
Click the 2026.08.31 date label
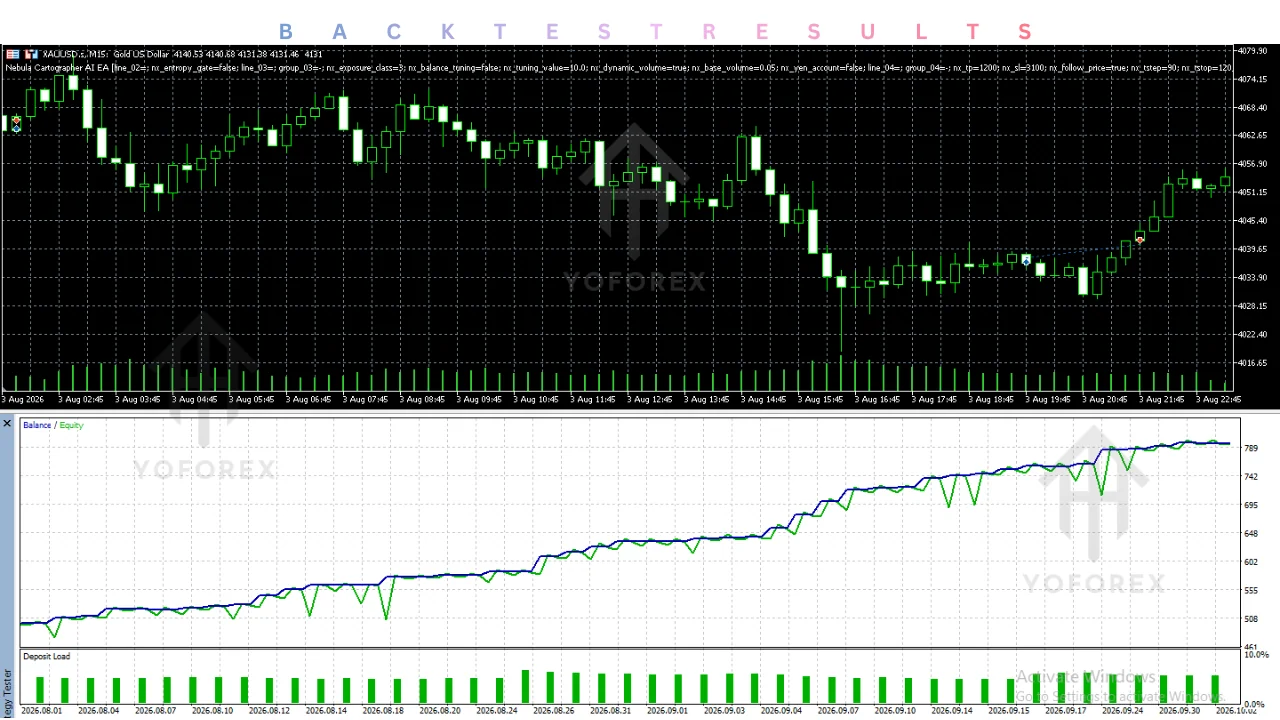(611, 711)
